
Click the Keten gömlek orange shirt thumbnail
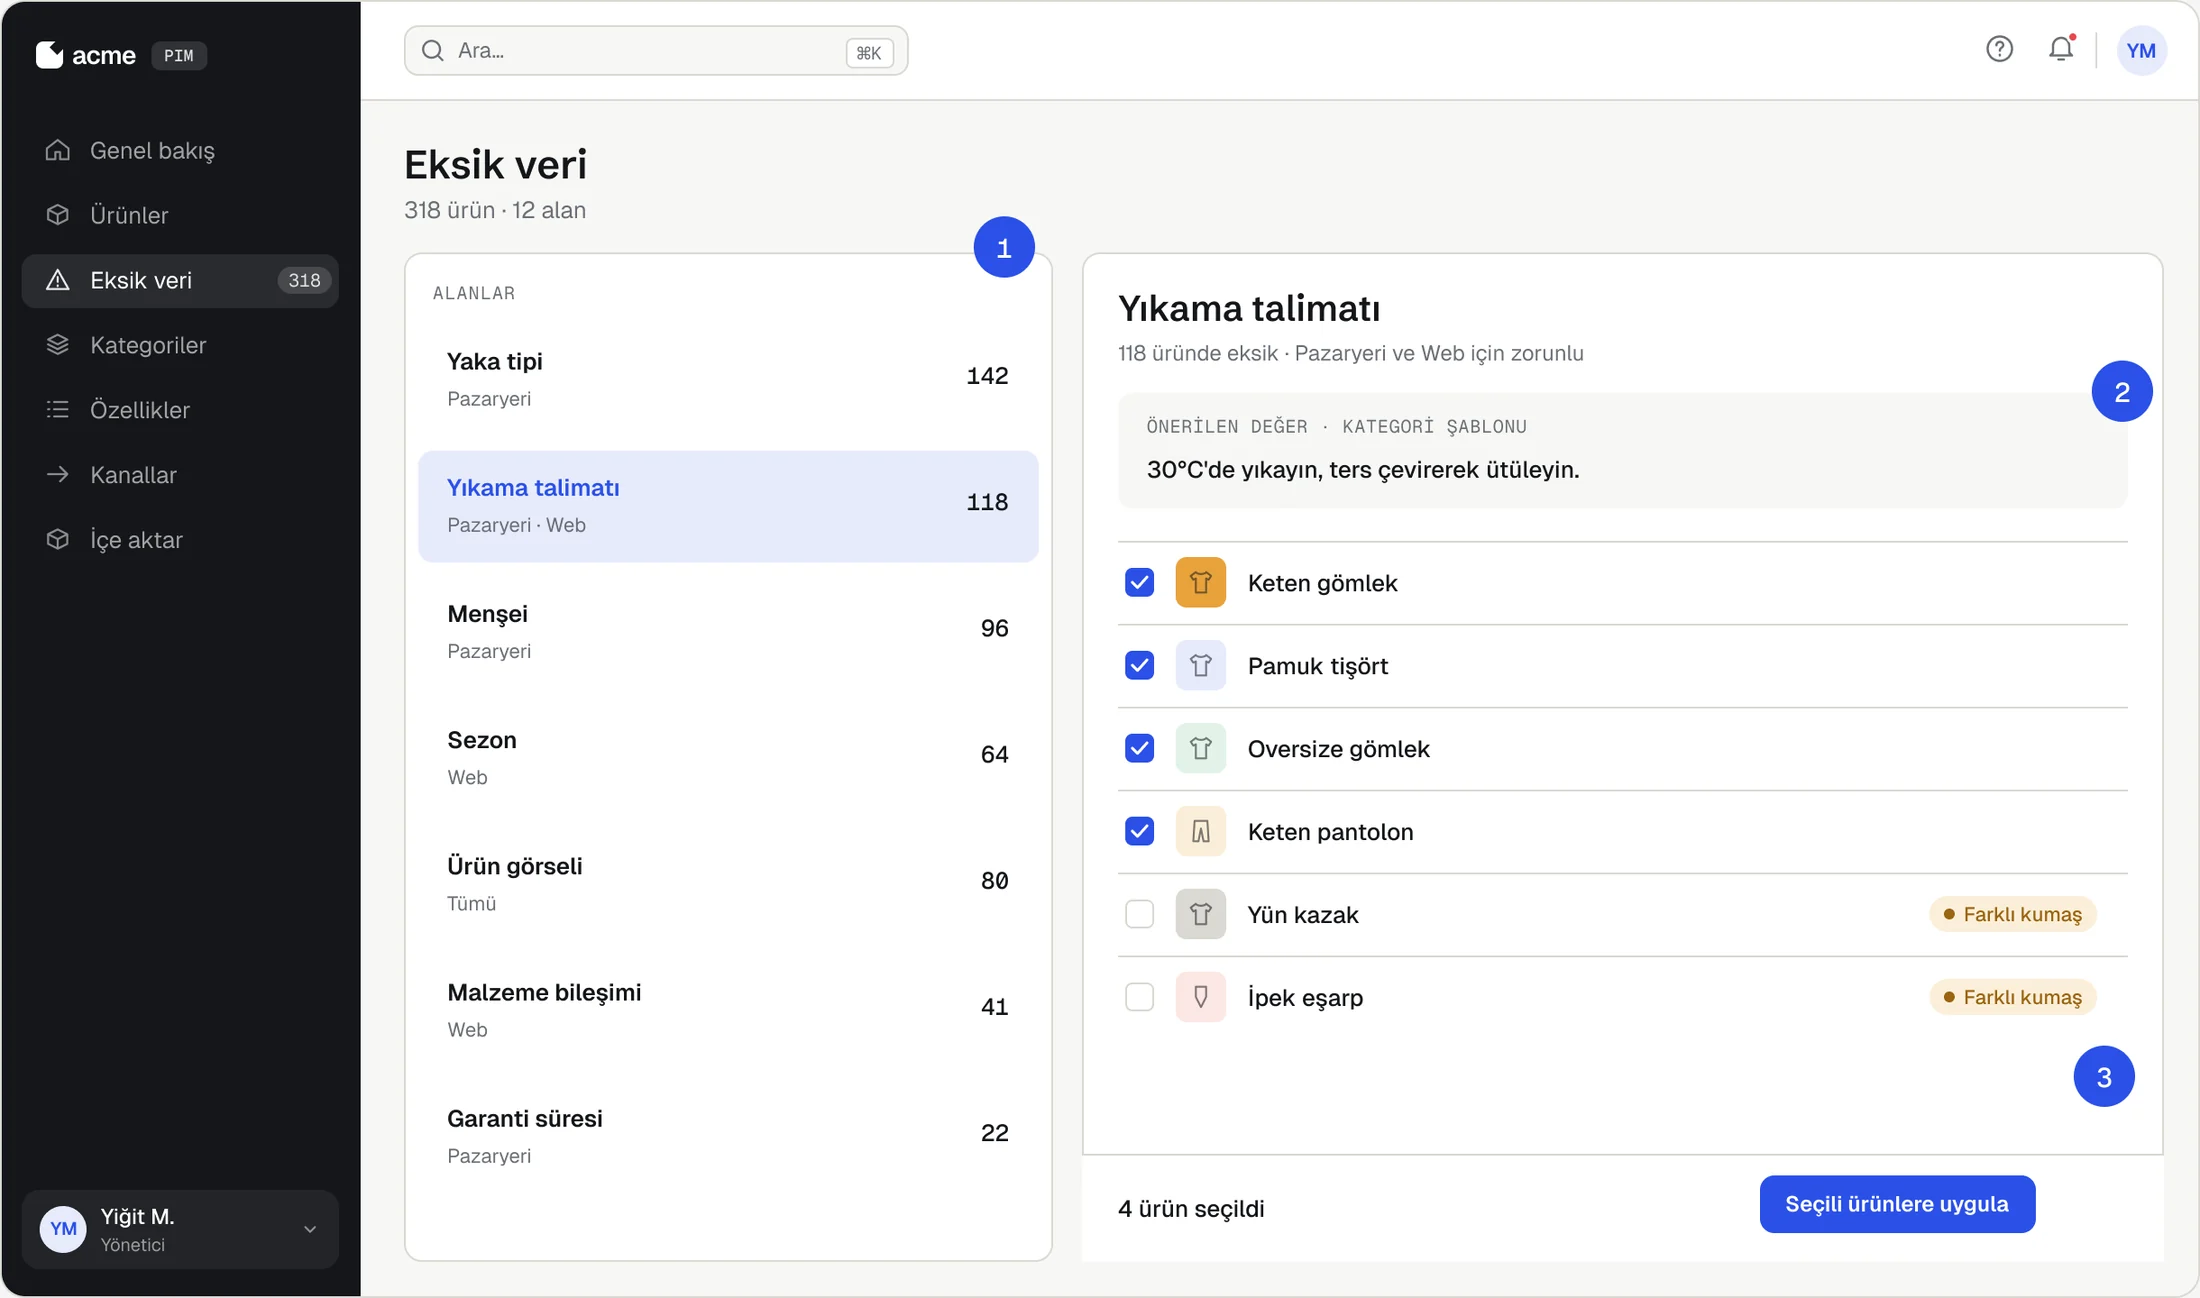click(x=1200, y=582)
